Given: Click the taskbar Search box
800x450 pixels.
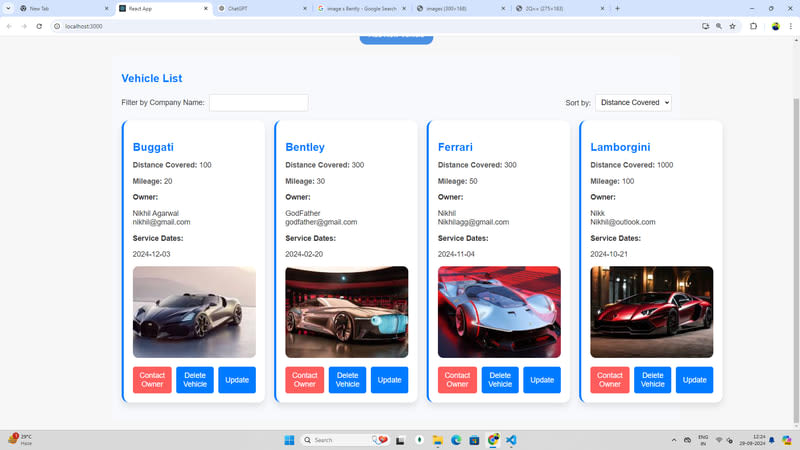Looking at the screenshot, I should click(x=345, y=440).
